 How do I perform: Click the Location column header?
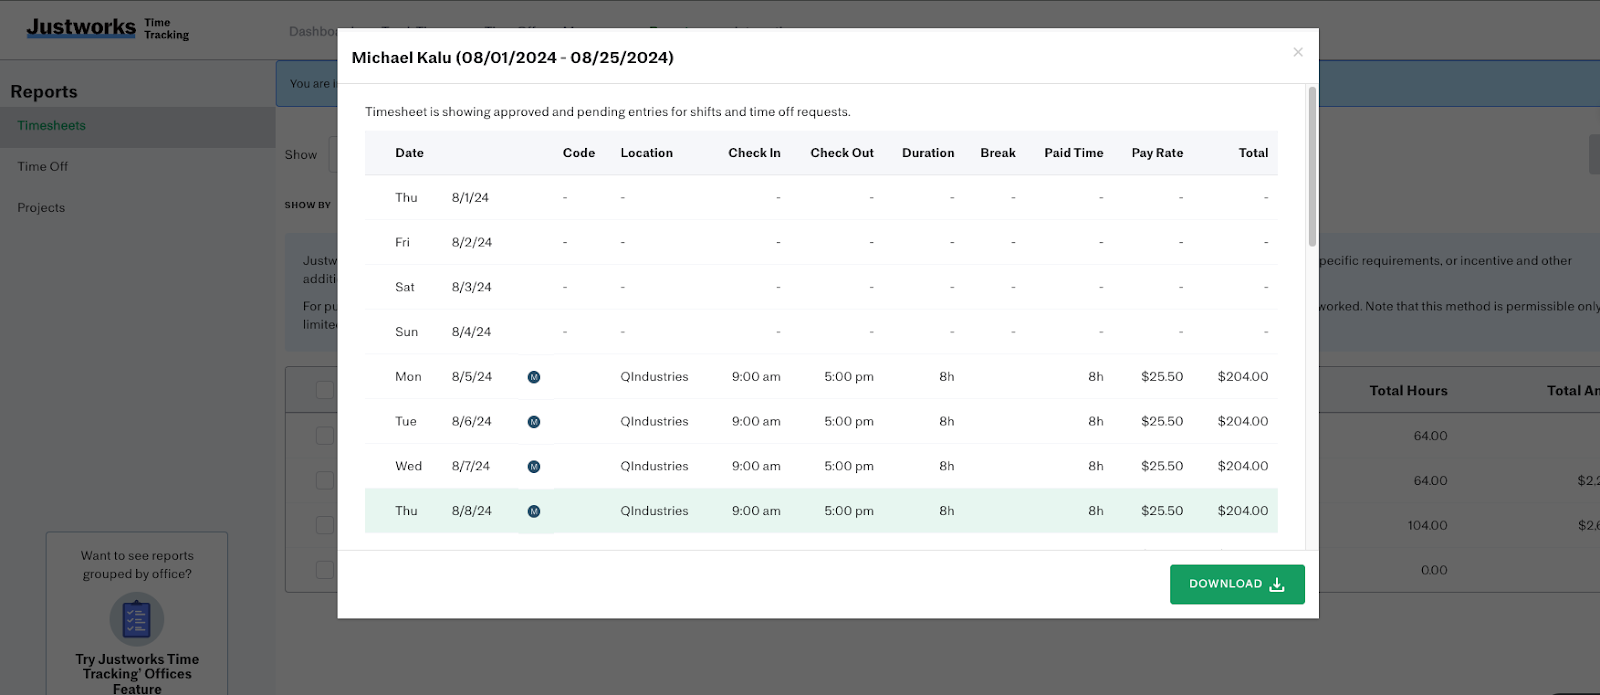click(647, 153)
